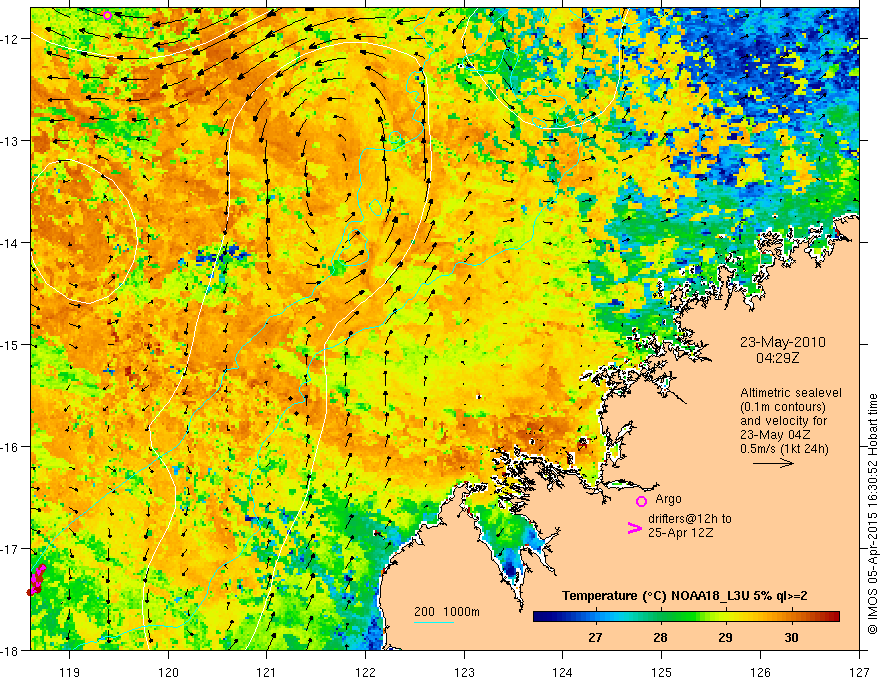Viewport: 880px width, 680px height.
Task: Click the magenta drifter arrowhead legend symbol
Action: click(x=634, y=528)
